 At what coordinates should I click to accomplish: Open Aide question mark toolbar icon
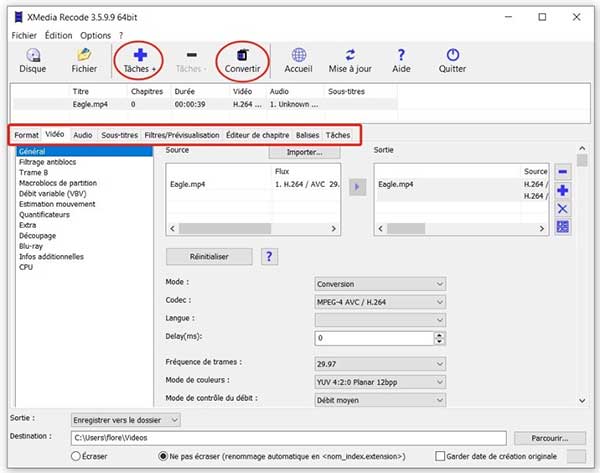pyautogui.click(x=401, y=60)
